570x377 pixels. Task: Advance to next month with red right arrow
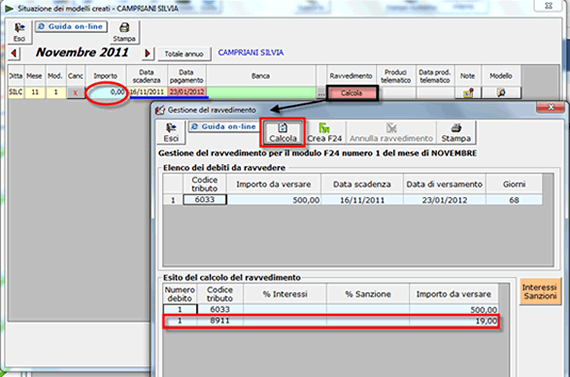148,53
